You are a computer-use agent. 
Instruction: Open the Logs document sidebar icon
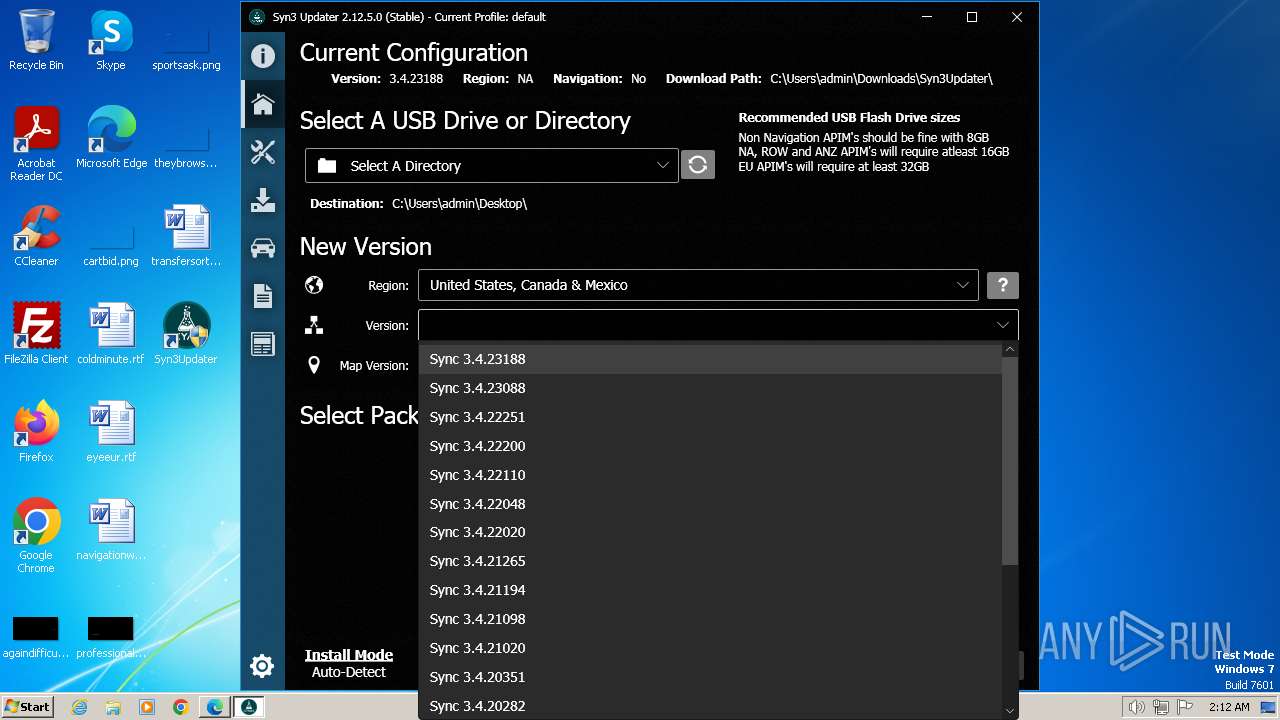pyautogui.click(x=263, y=296)
